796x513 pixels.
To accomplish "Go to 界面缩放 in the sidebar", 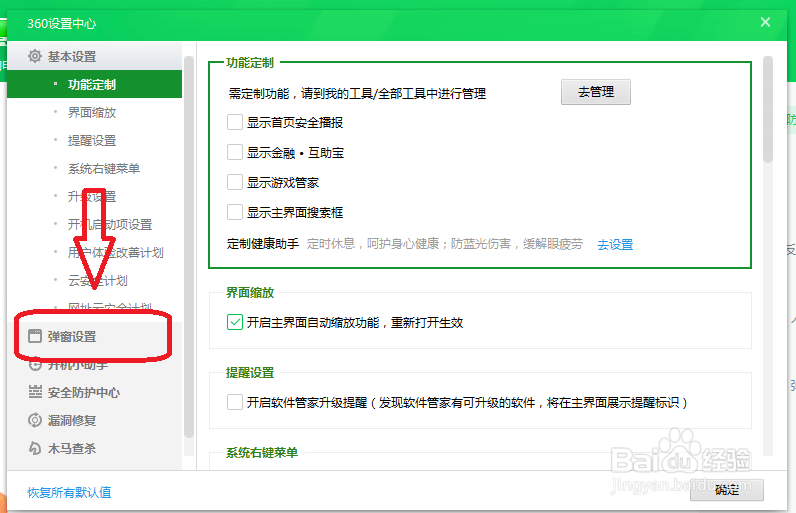I will coord(94,112).
